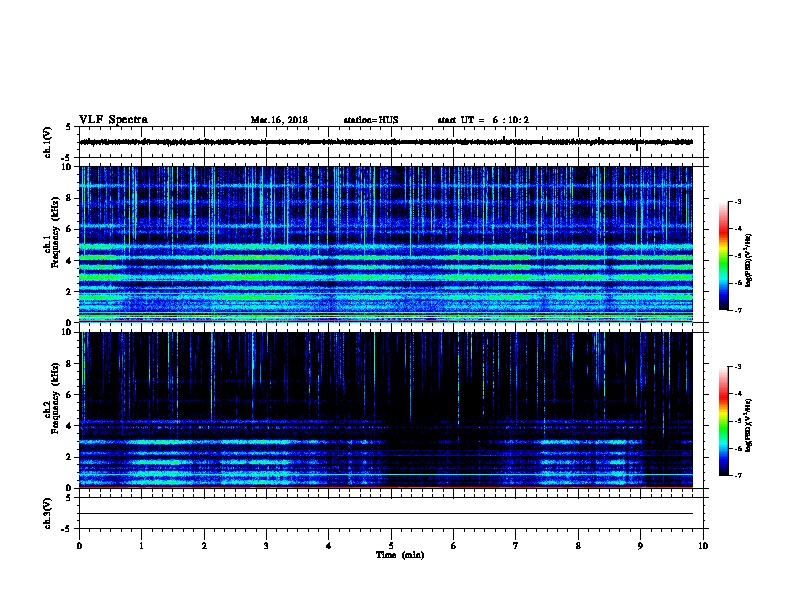Image resolution: width=792 pixels, height=612 pixels.
Task: Click time axis tick label "8"
Action: coord(578,546)
